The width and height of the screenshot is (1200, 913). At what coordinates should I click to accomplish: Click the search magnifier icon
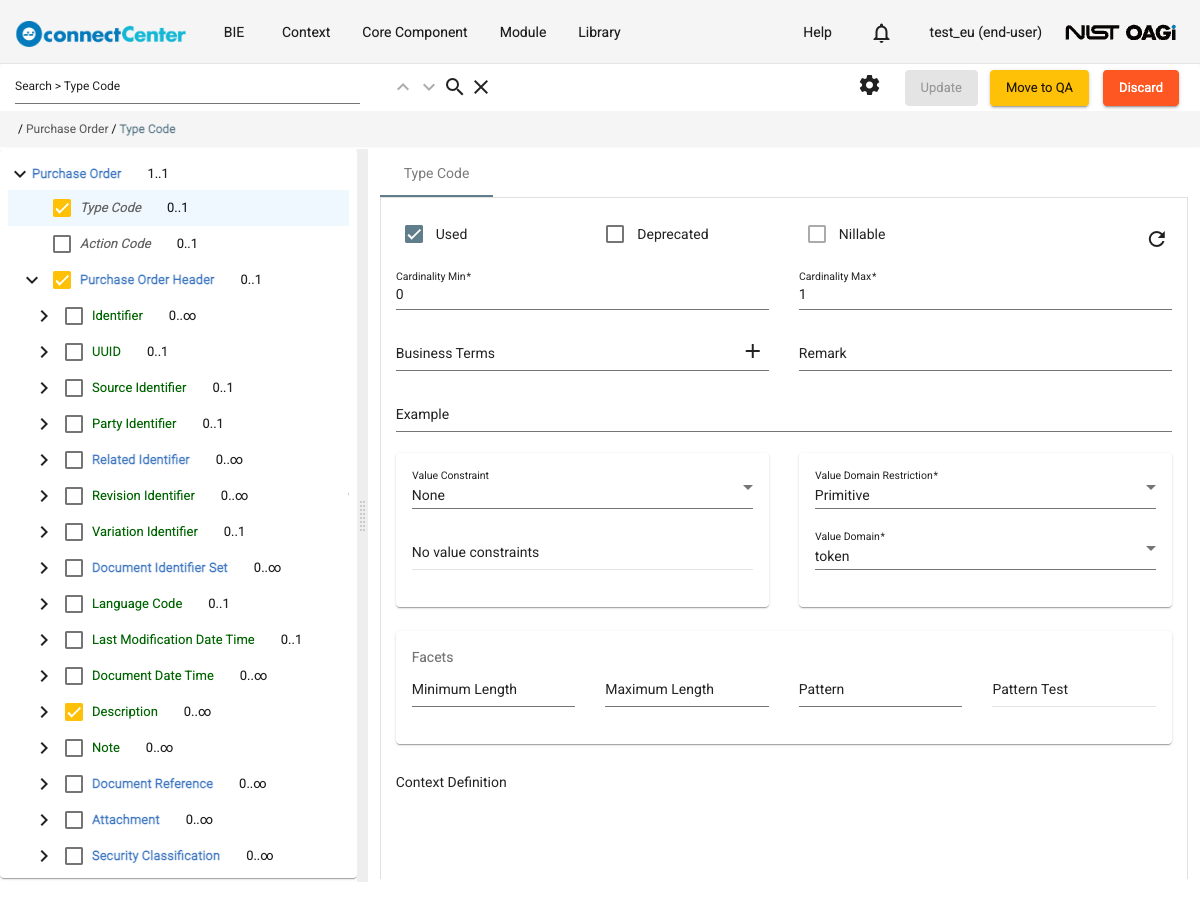coord(454,87)
